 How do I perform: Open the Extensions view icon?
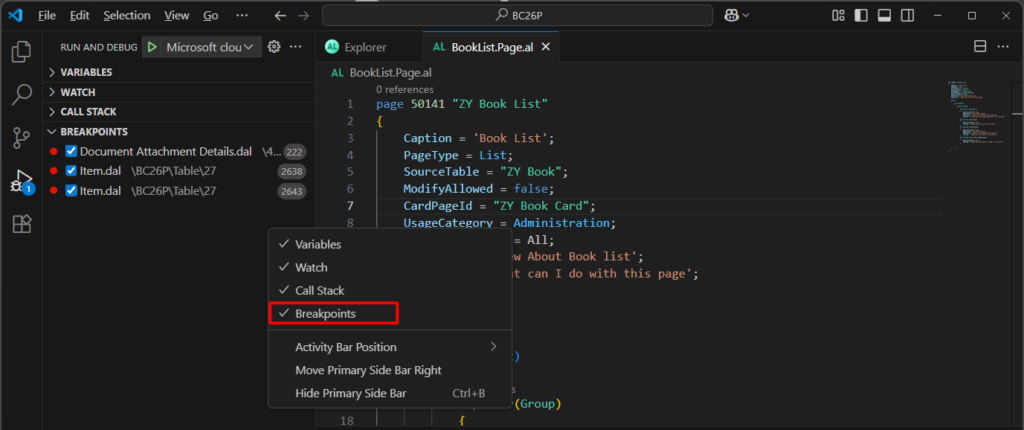click(x=21, y=224)
